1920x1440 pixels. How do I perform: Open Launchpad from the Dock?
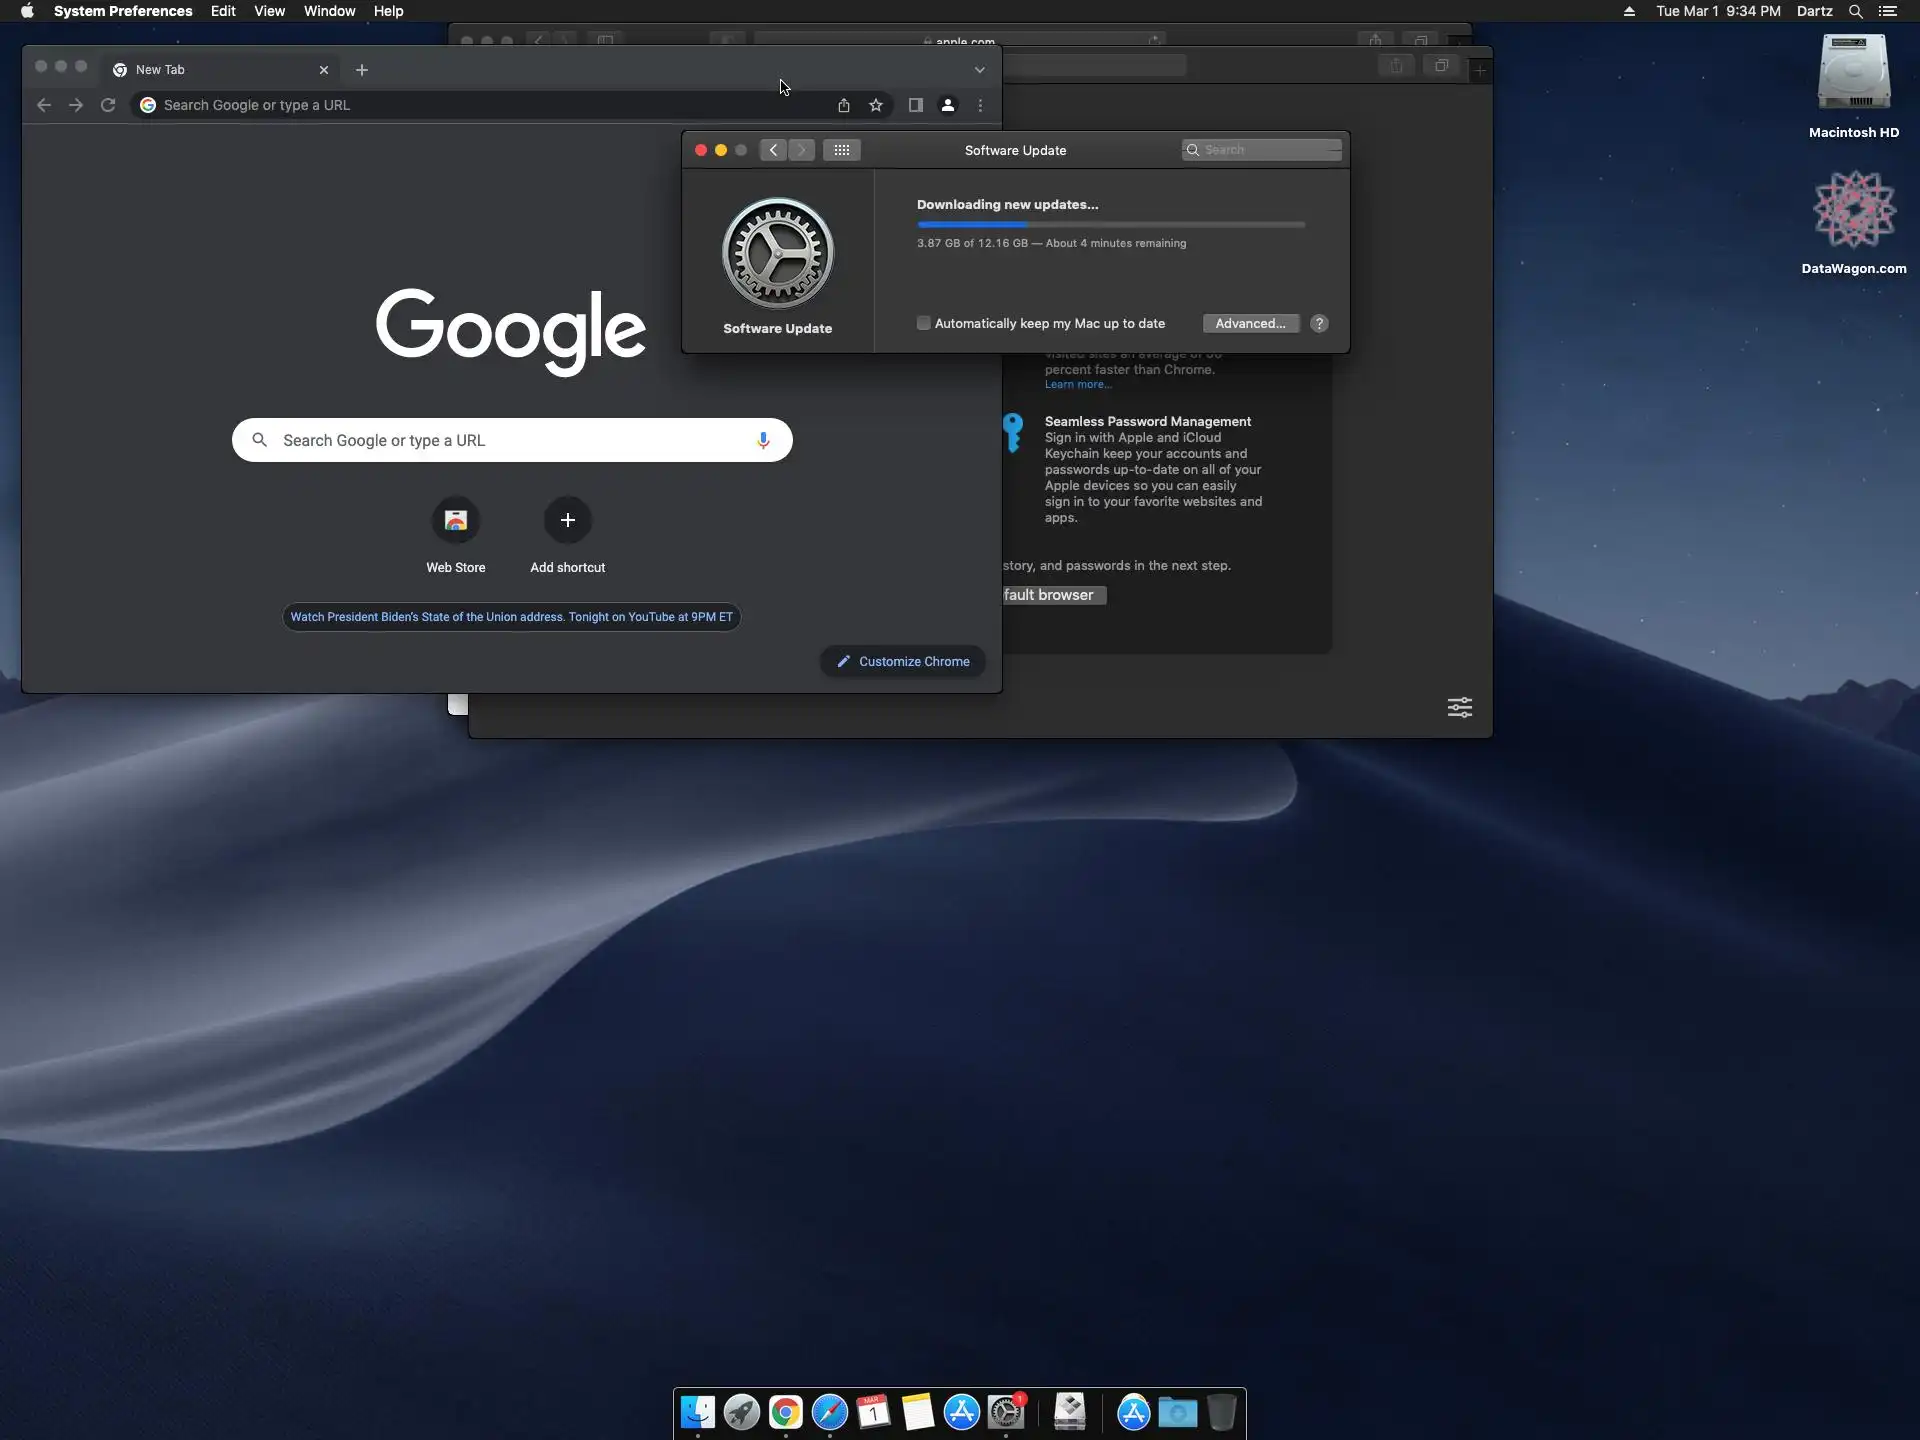741,1412
